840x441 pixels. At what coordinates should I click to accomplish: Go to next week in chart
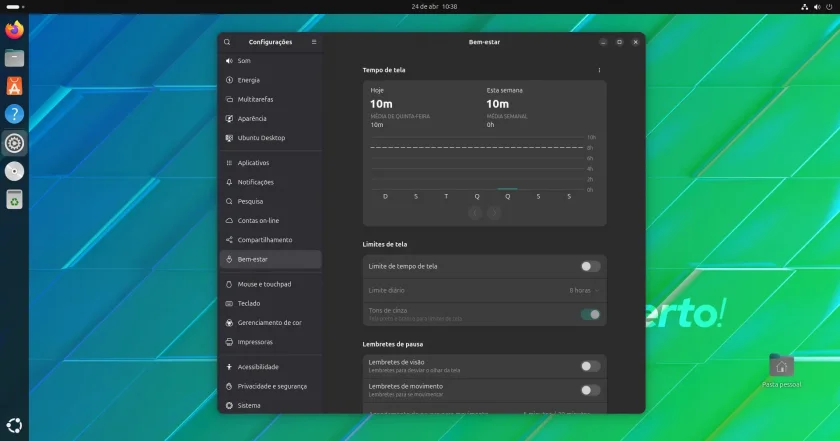coord(494,213)
